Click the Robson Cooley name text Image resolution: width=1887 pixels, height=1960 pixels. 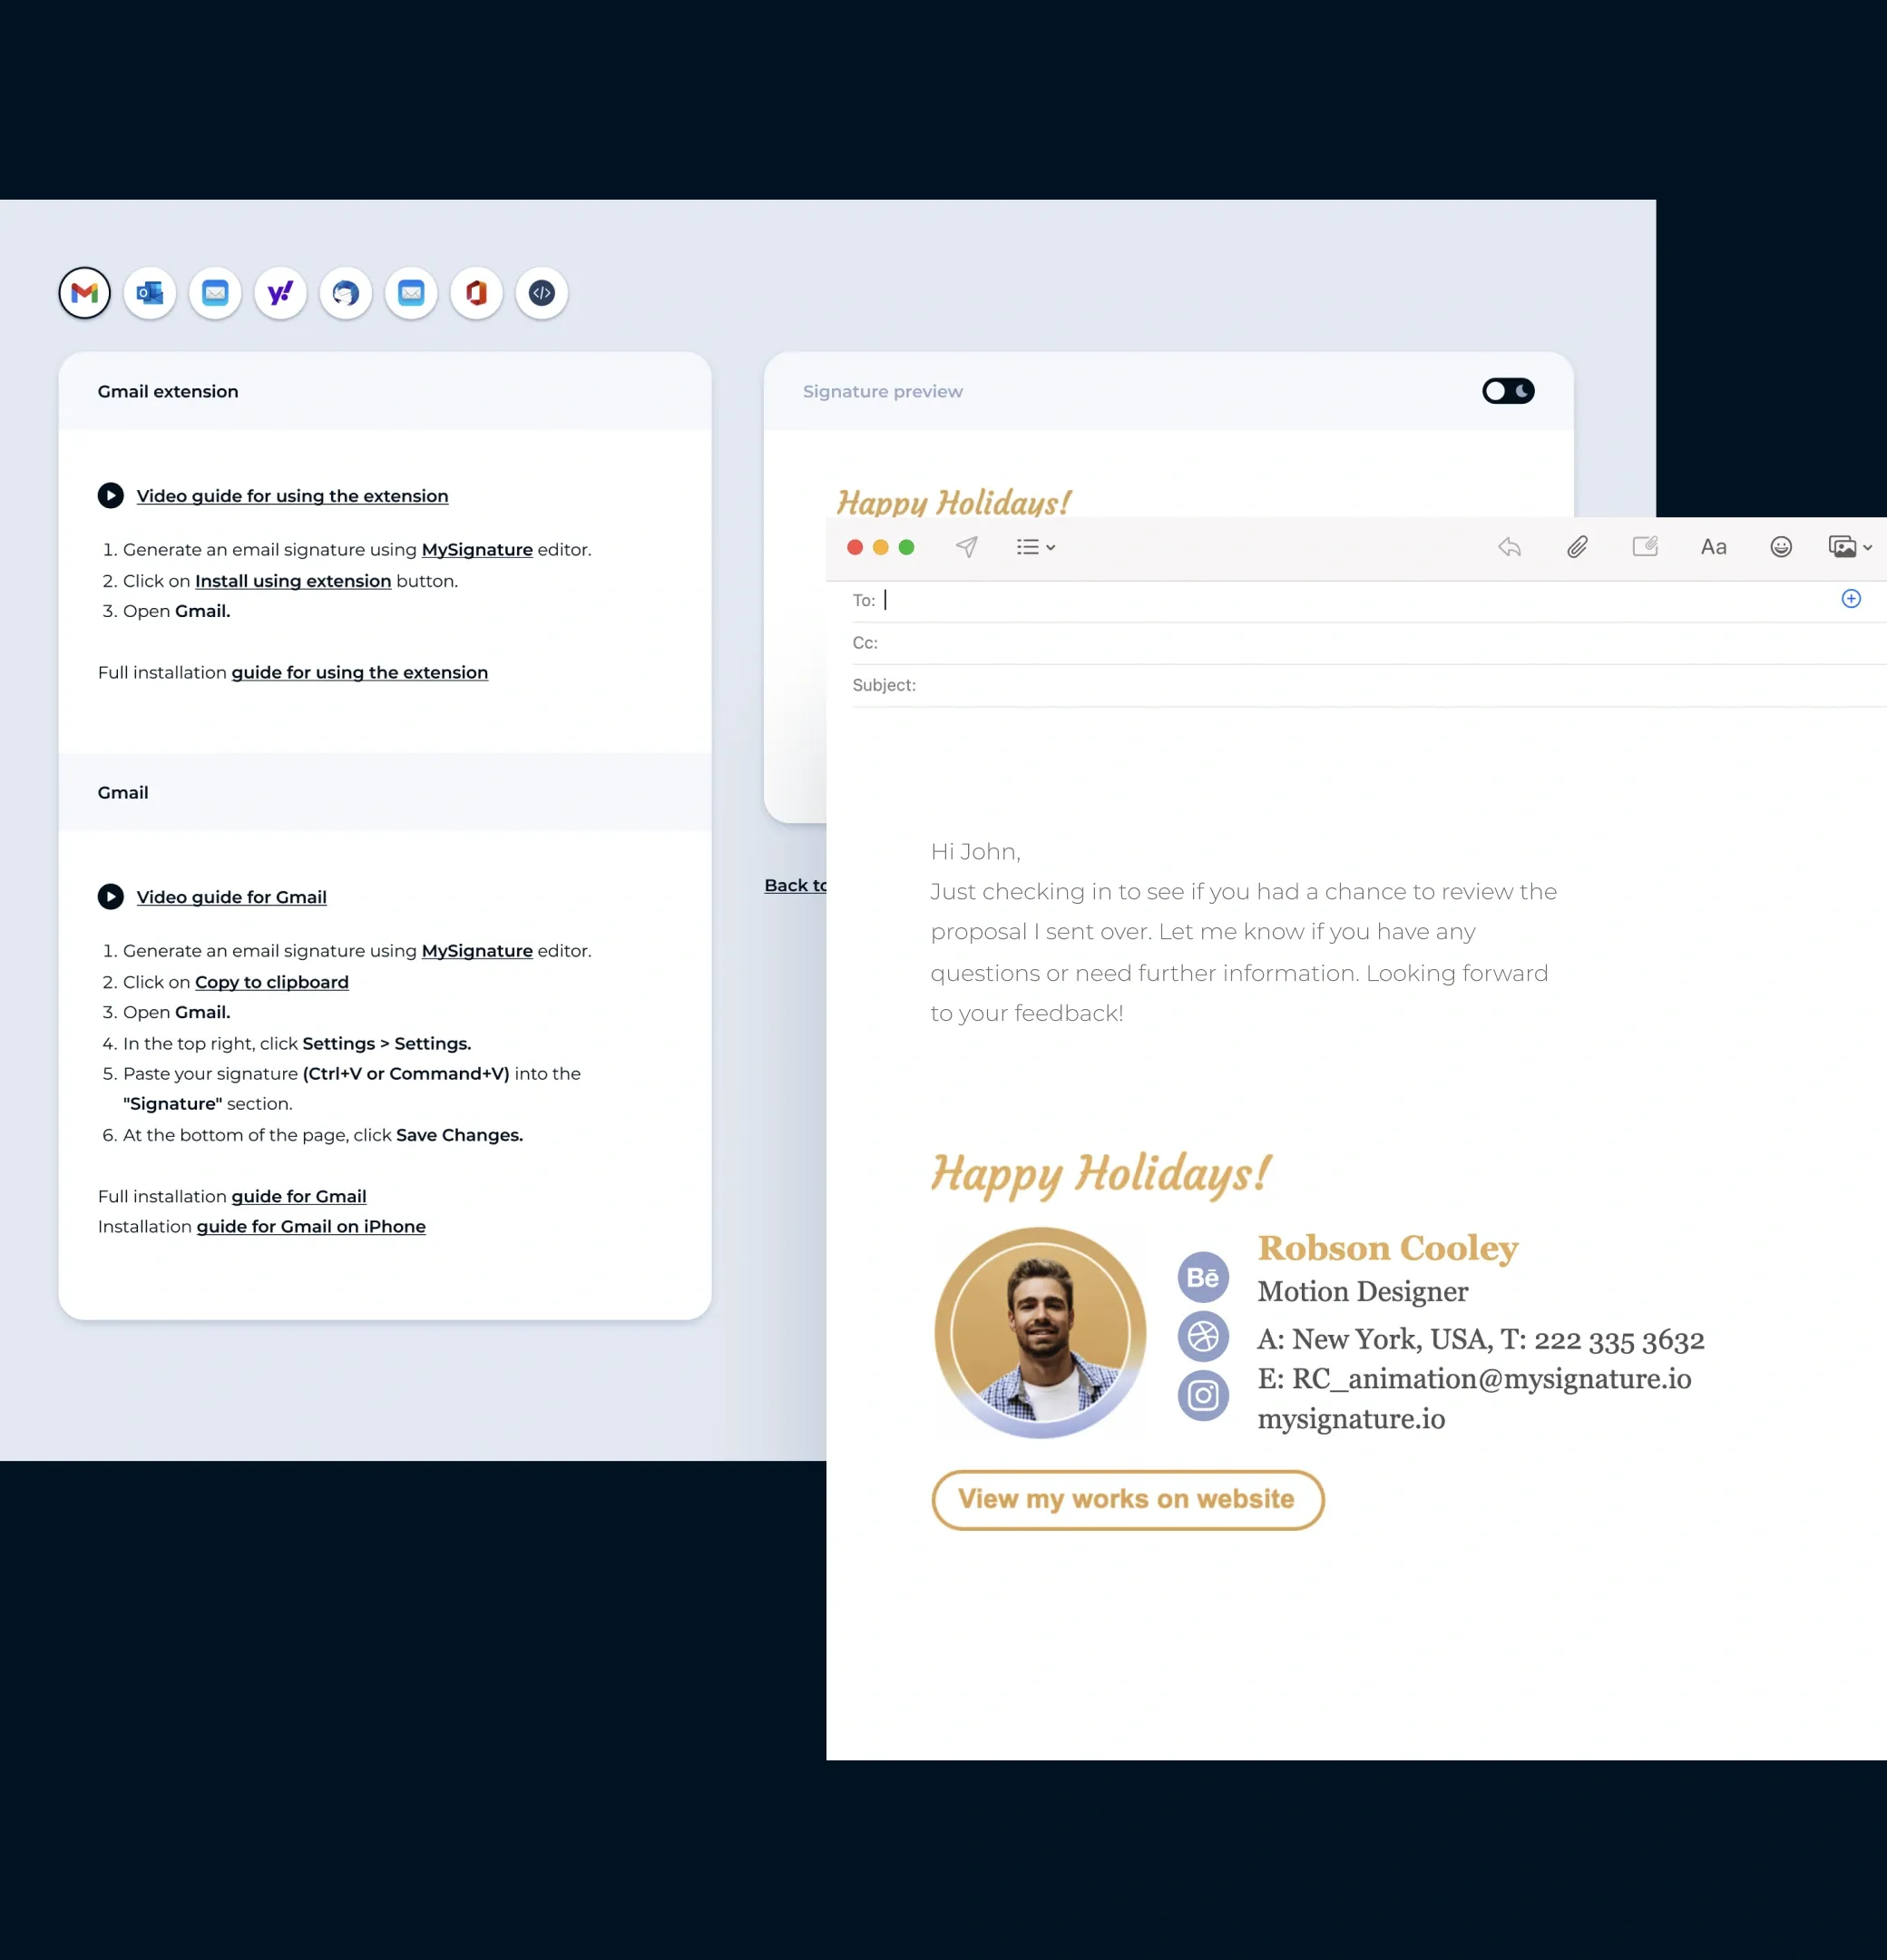click(x=1388, y=1248)
